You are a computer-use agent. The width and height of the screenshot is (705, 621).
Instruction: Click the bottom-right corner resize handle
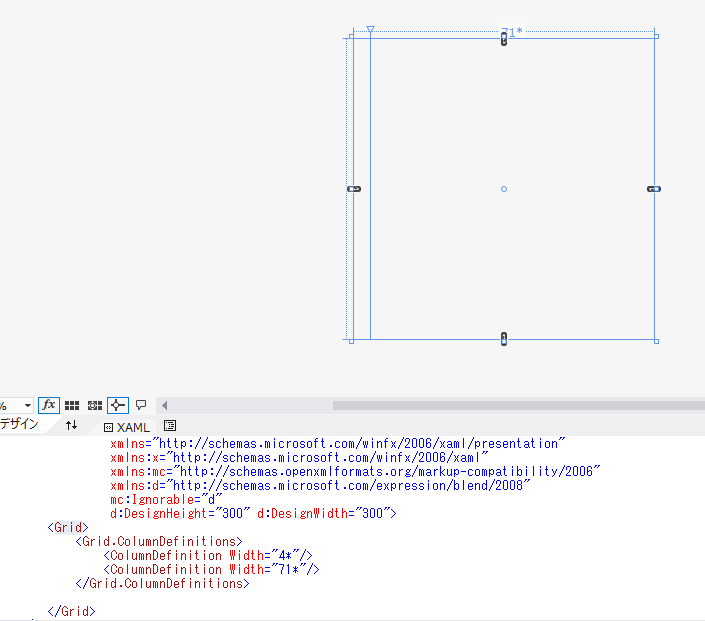coord(656,342)
